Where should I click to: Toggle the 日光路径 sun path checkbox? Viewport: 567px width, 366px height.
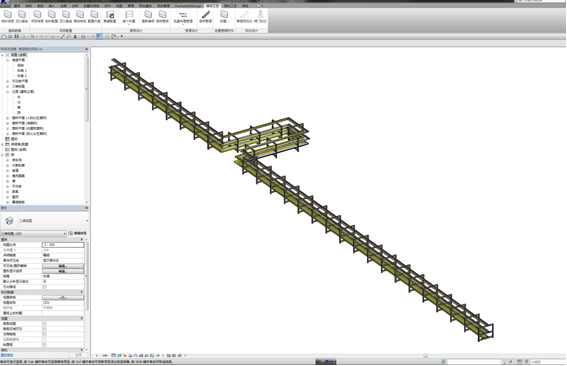[44, 287]
